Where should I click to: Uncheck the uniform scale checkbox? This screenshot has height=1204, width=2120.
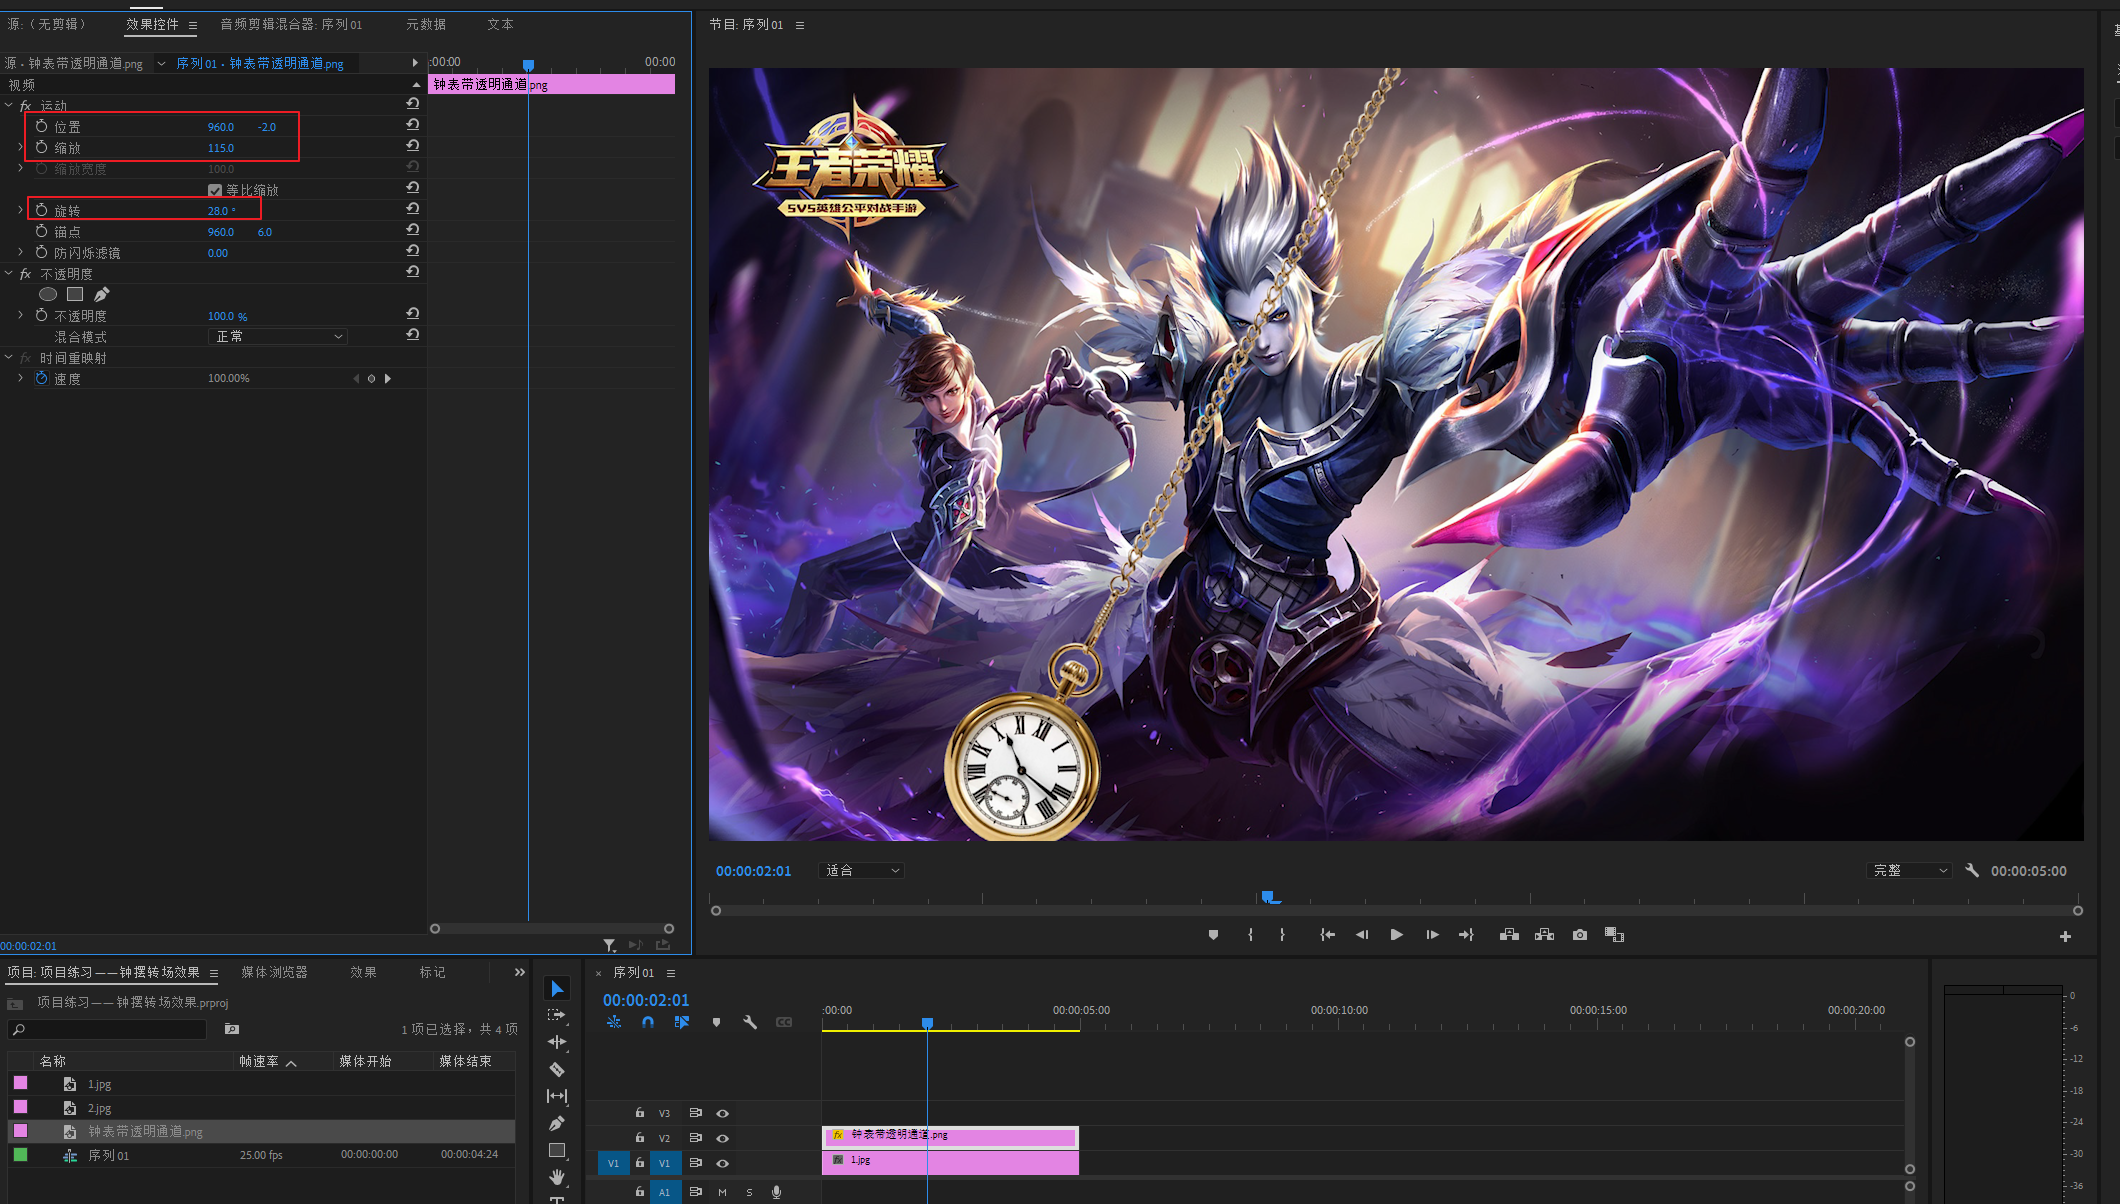pyautogui.click(x=214, y=190)
